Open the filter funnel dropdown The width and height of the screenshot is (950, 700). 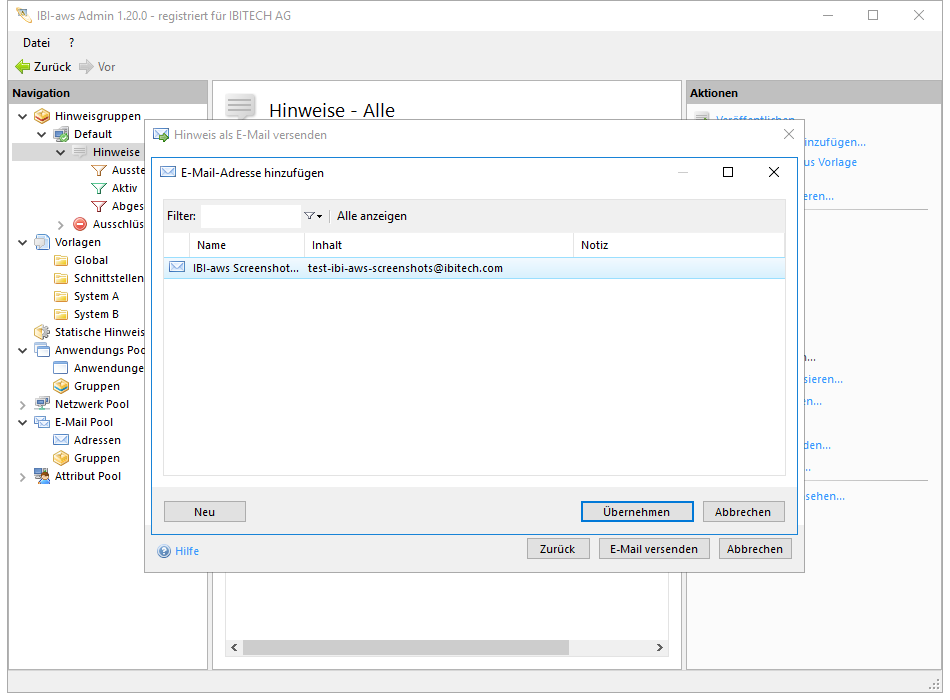tap(313, 216)
